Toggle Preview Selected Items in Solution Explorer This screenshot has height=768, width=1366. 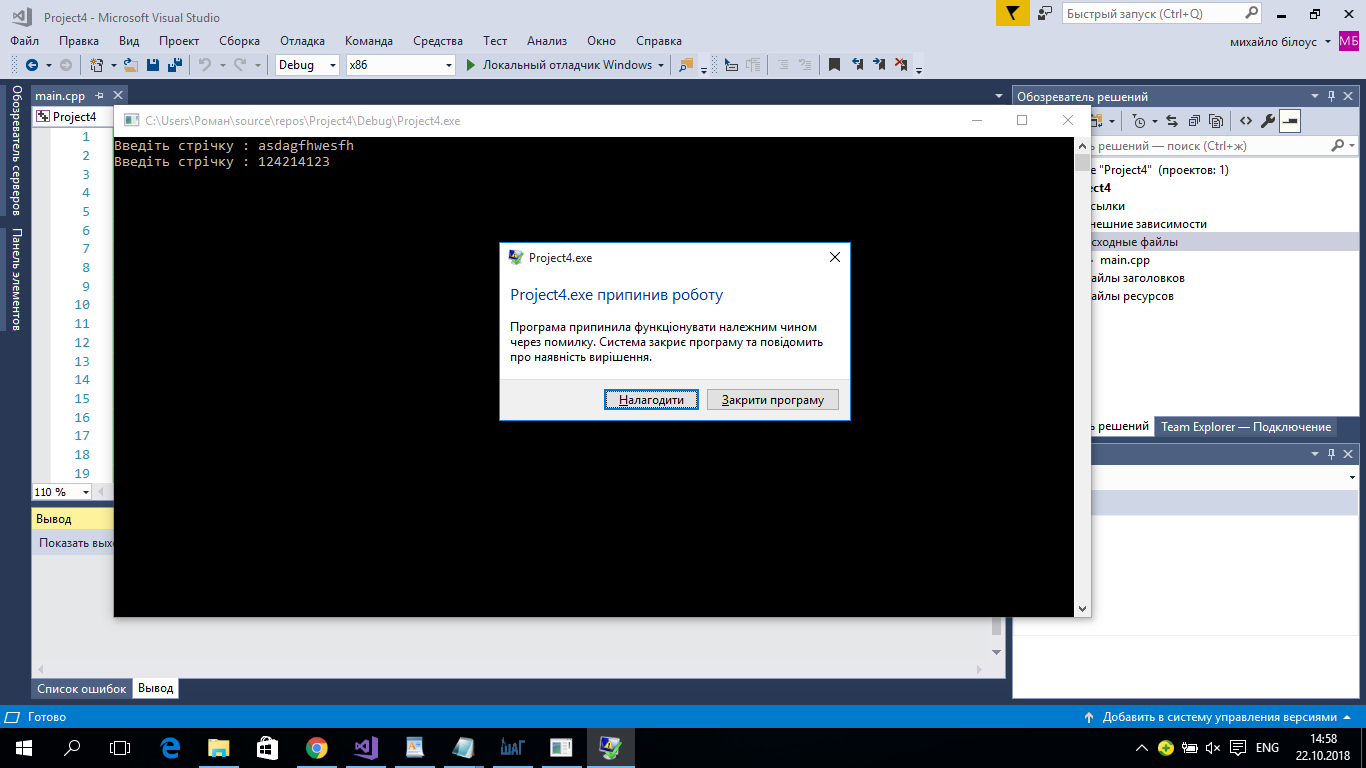[1290, 121]
